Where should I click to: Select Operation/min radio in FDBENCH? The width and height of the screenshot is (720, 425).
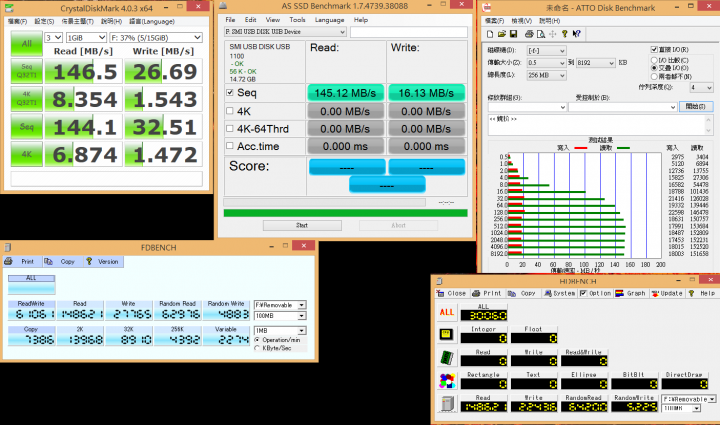point(257,340)
